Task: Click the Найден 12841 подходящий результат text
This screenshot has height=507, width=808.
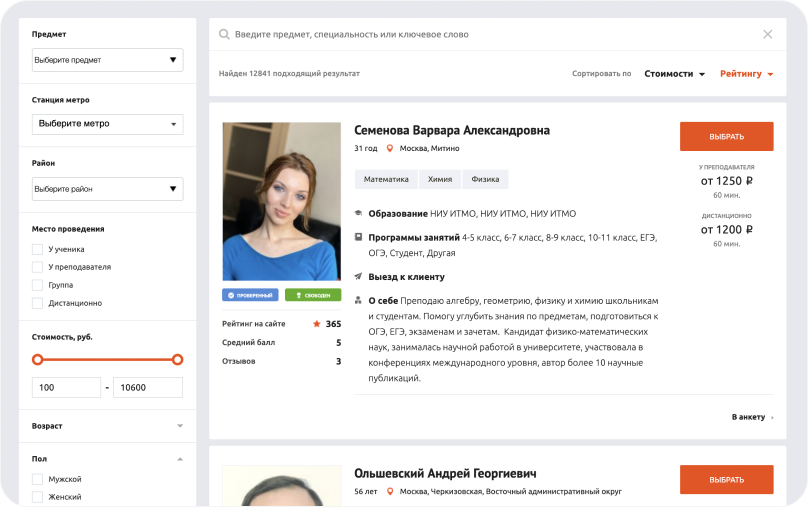Action: coord(289,74)
